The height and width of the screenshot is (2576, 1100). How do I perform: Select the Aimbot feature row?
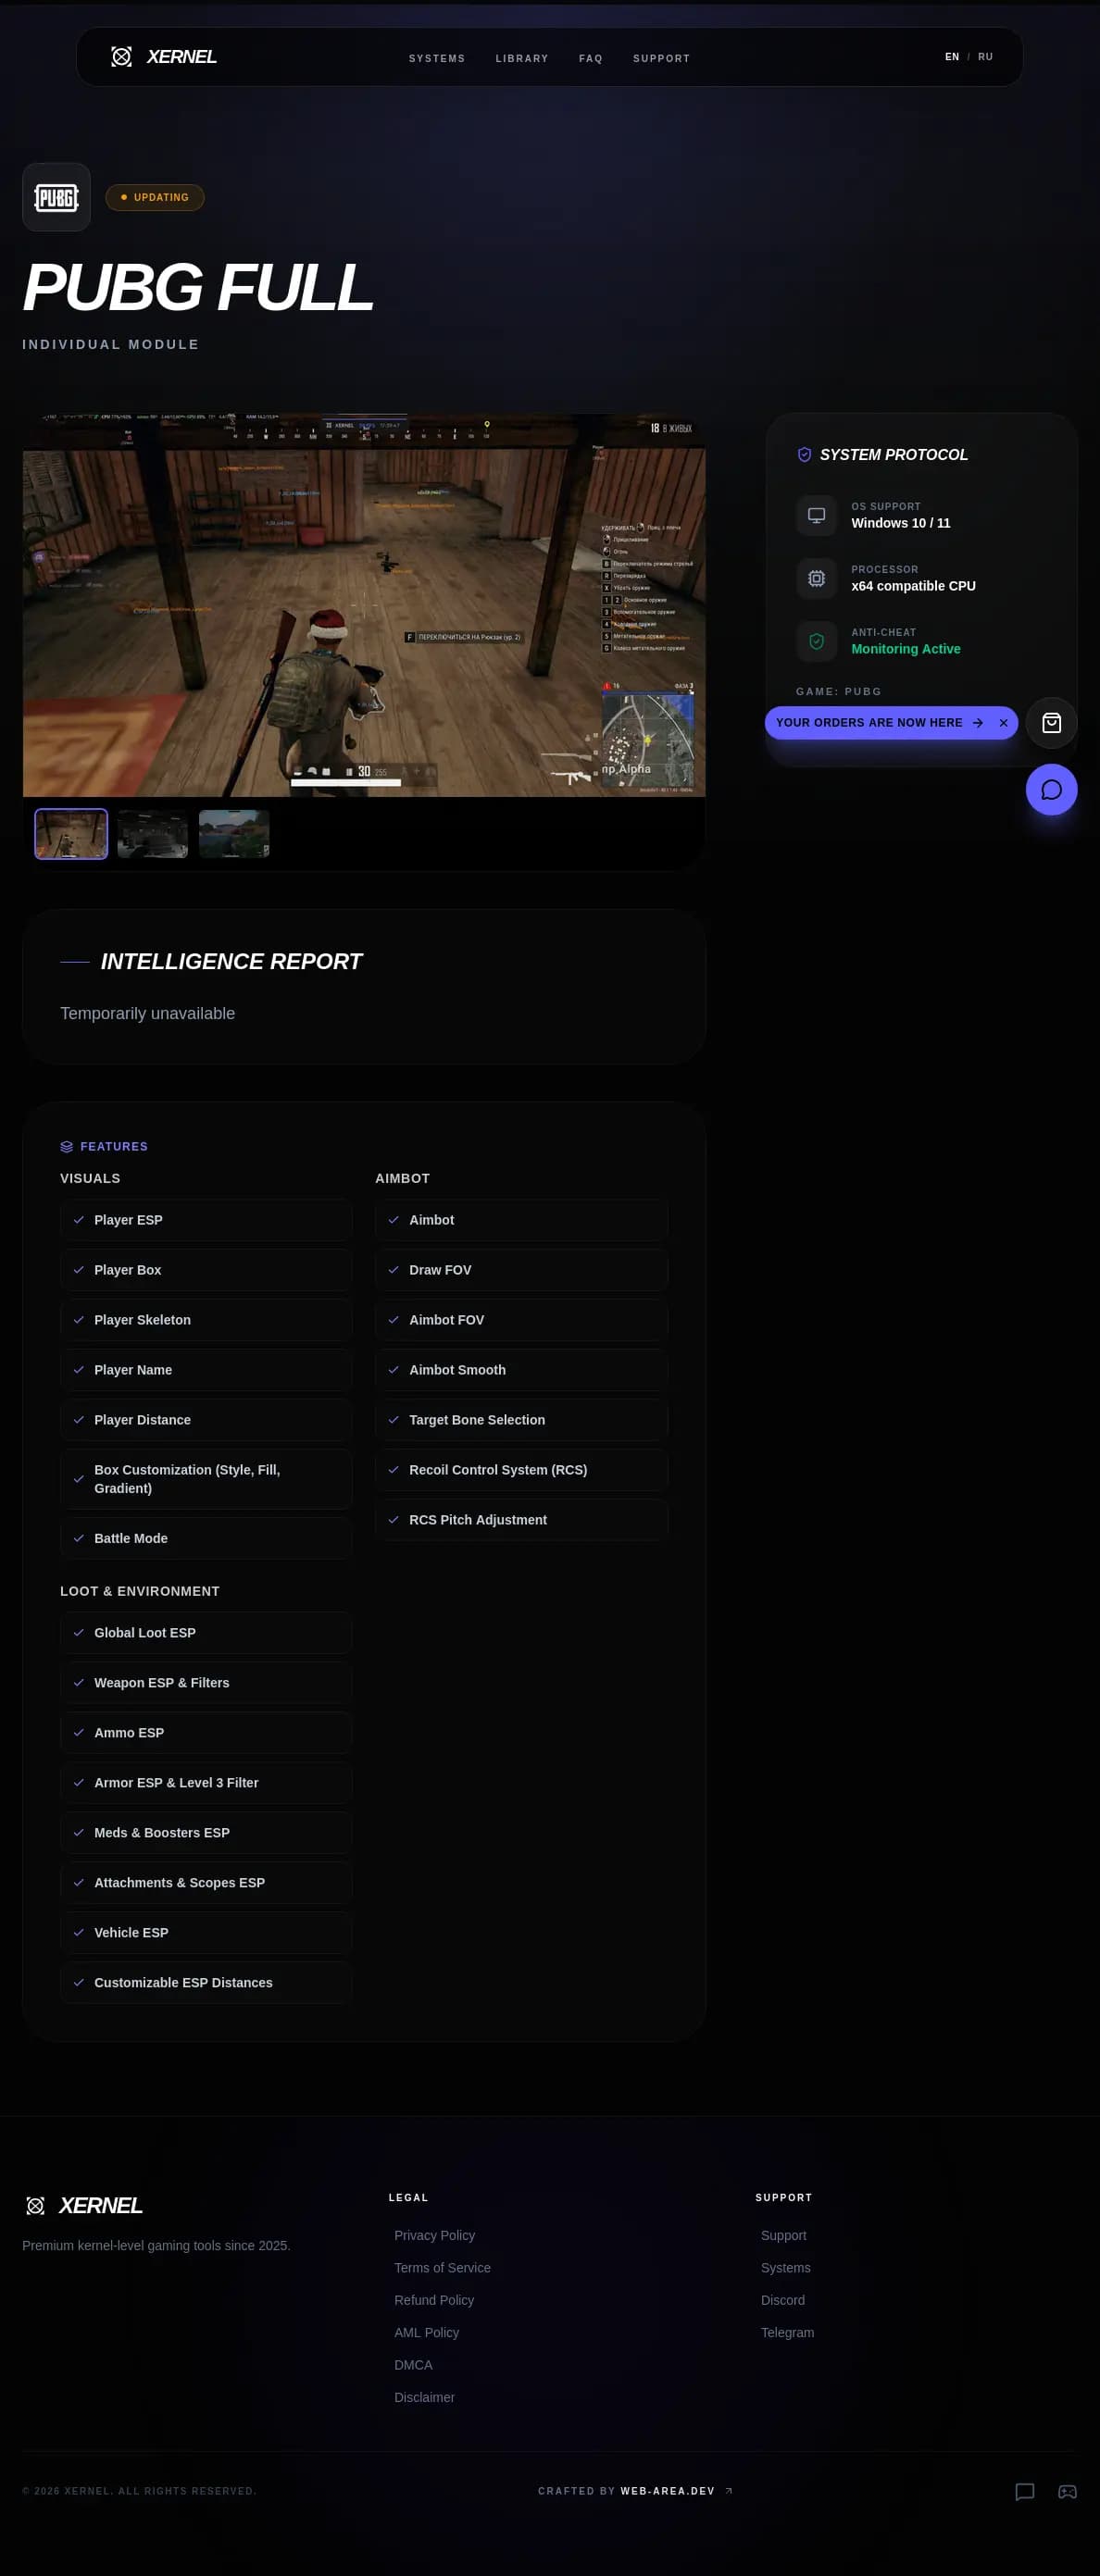pos(521,1220)
